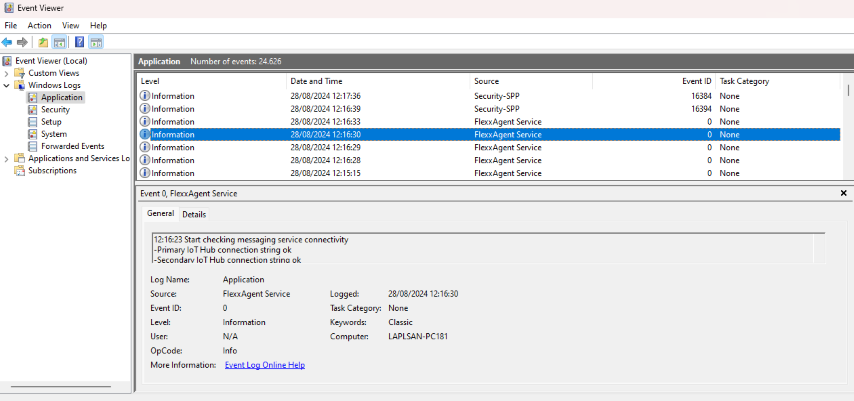
Task: Click the Back arrow toolbar icon
Action: pos(7,42)
